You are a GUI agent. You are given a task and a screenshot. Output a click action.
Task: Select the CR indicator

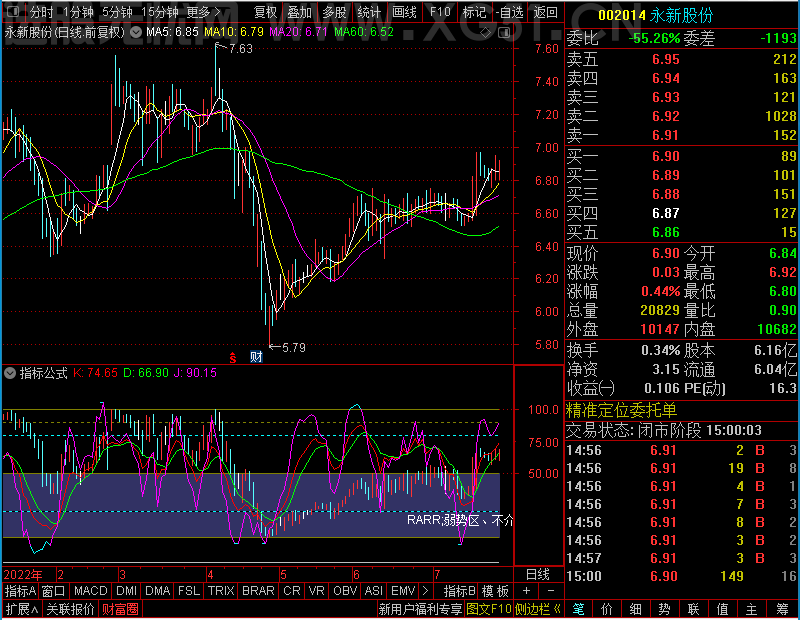pos(291,591)
